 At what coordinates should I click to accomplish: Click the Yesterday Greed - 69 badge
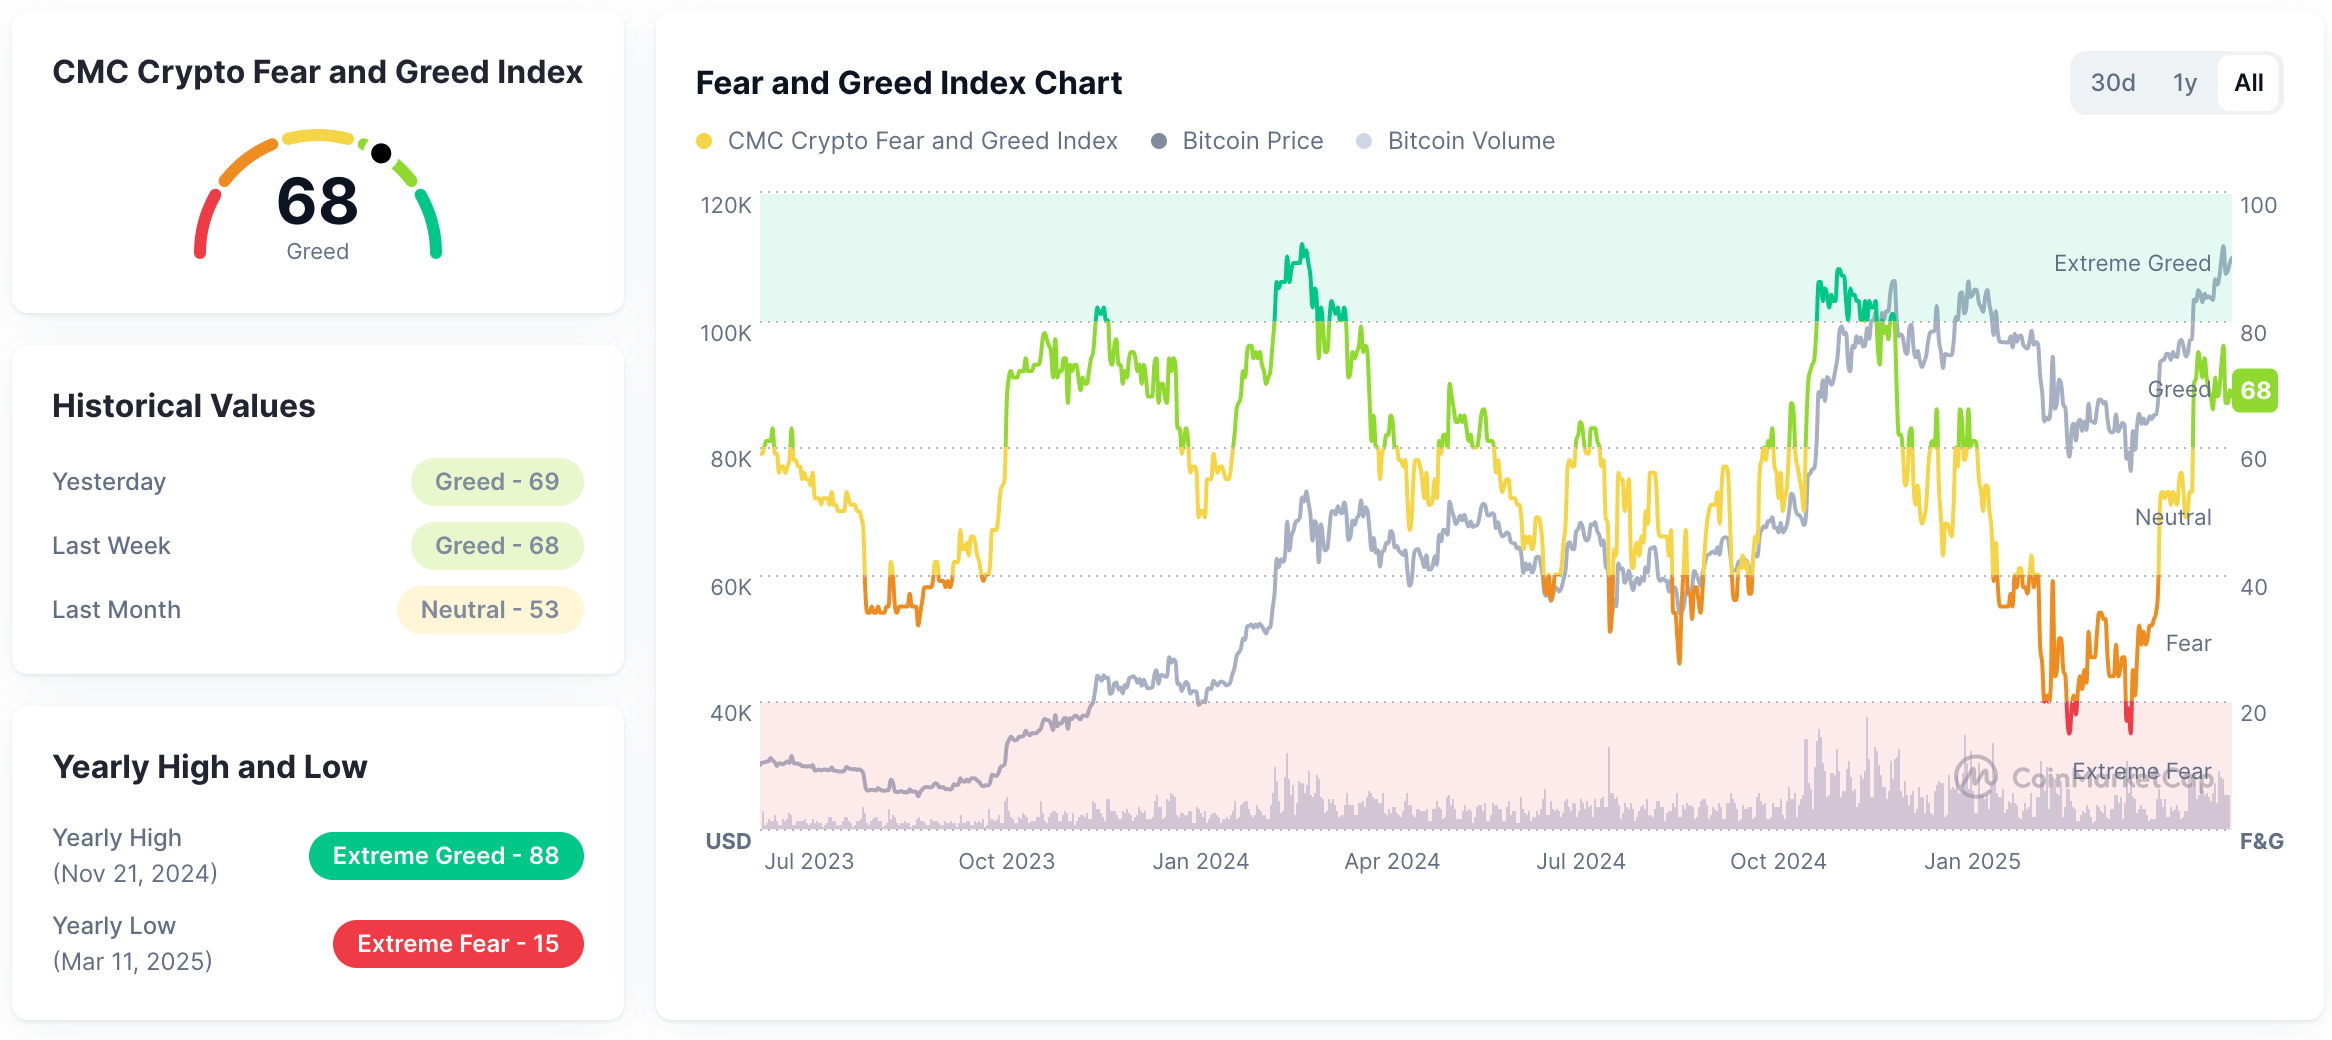pos(497,482)
